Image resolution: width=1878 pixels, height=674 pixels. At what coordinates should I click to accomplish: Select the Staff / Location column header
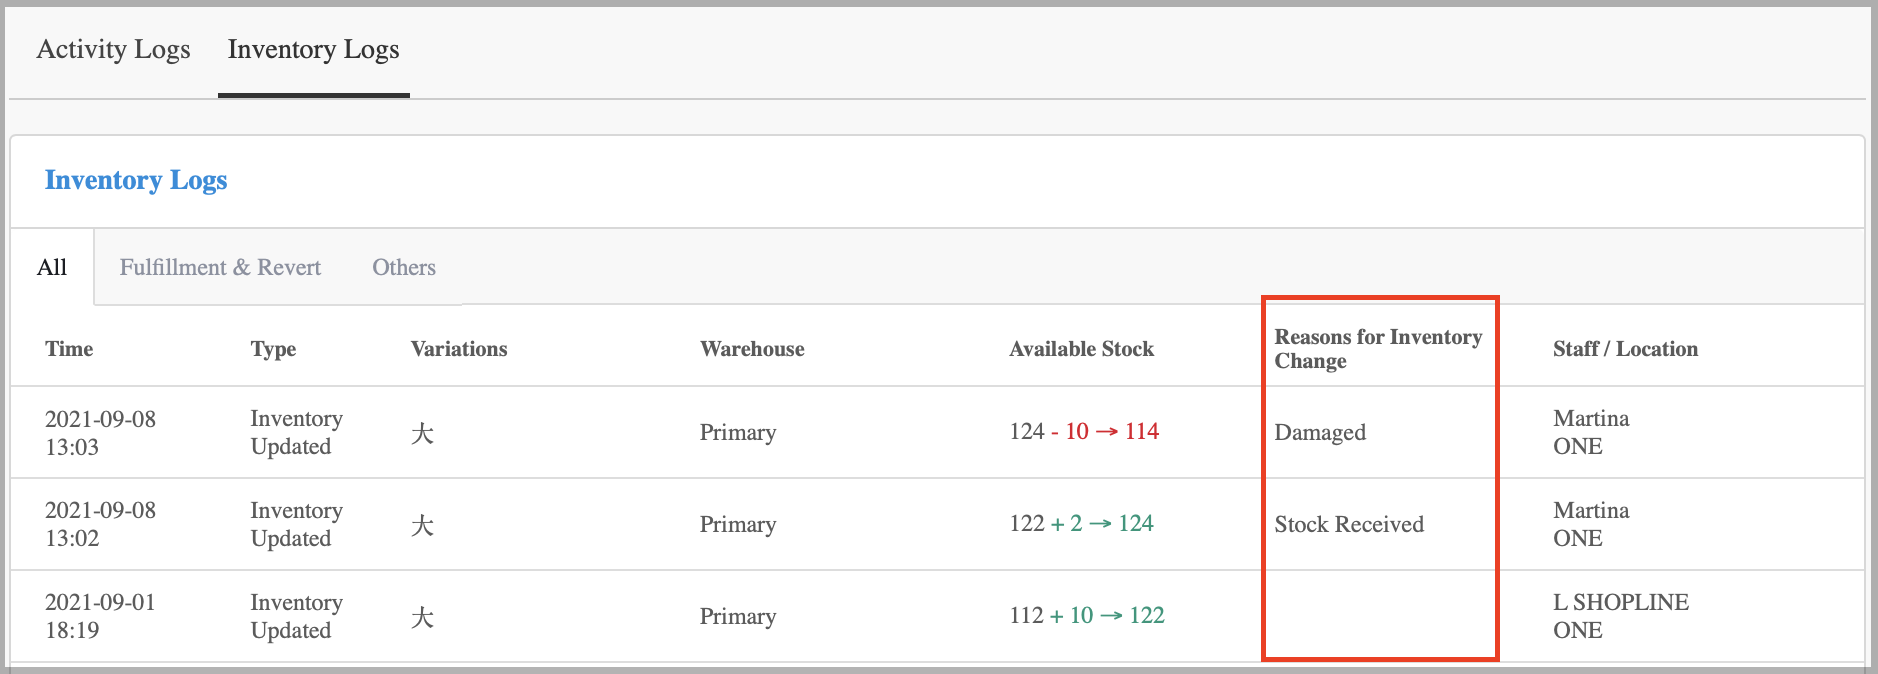click(x=1625, y=349)
